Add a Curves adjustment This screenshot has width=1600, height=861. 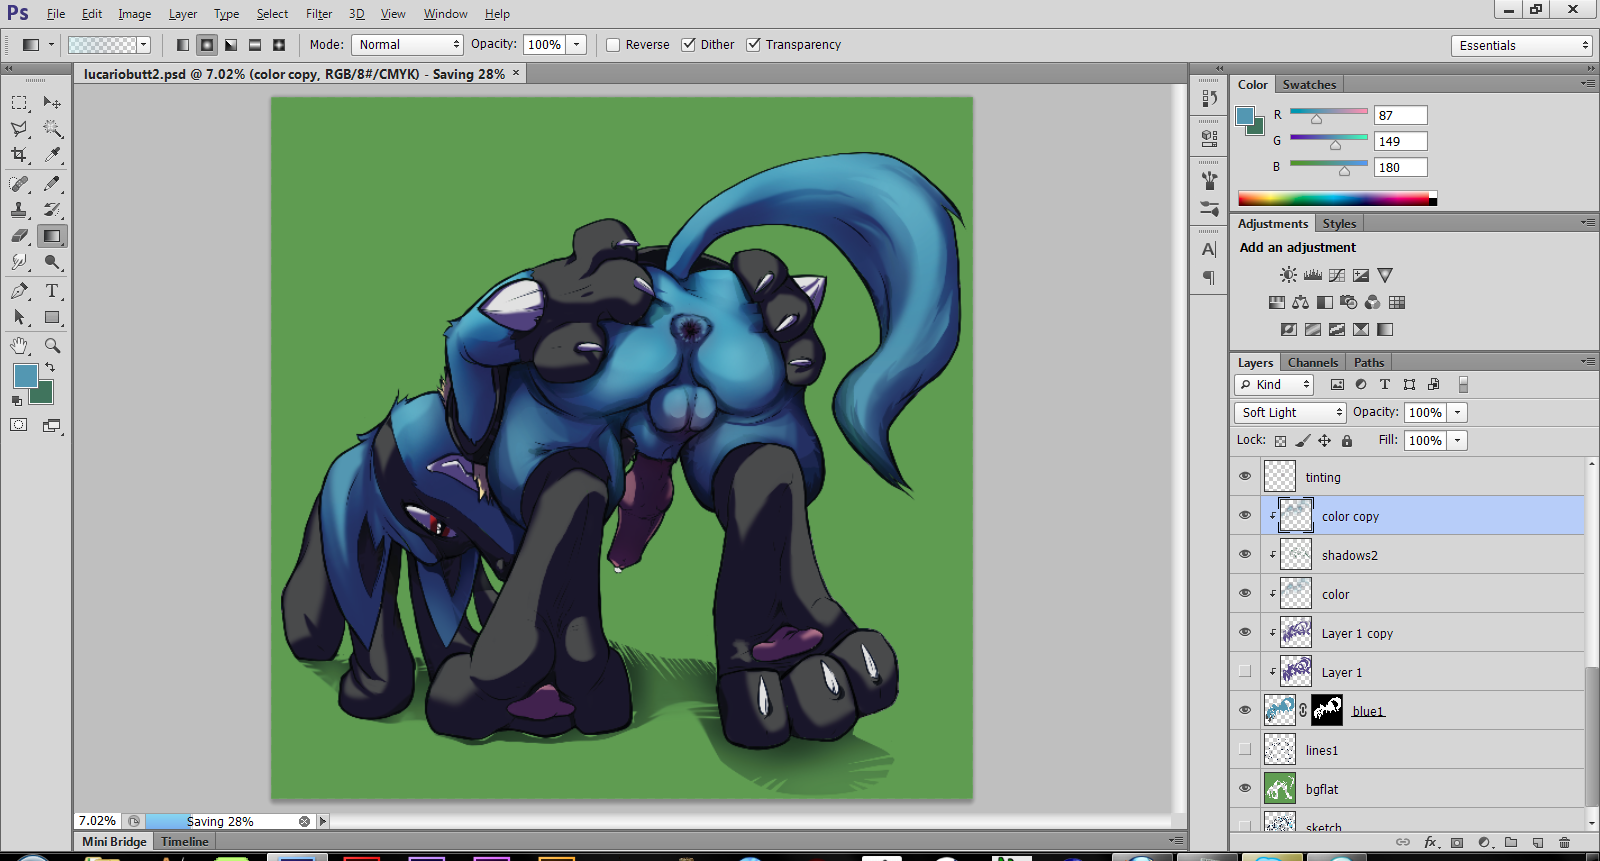[1337, 275]
